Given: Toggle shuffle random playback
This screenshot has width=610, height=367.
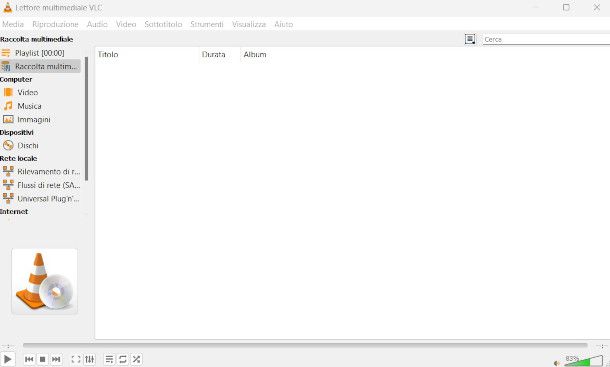Looking at the screenshot, I should pyautogui.click(x=137, y=359).
